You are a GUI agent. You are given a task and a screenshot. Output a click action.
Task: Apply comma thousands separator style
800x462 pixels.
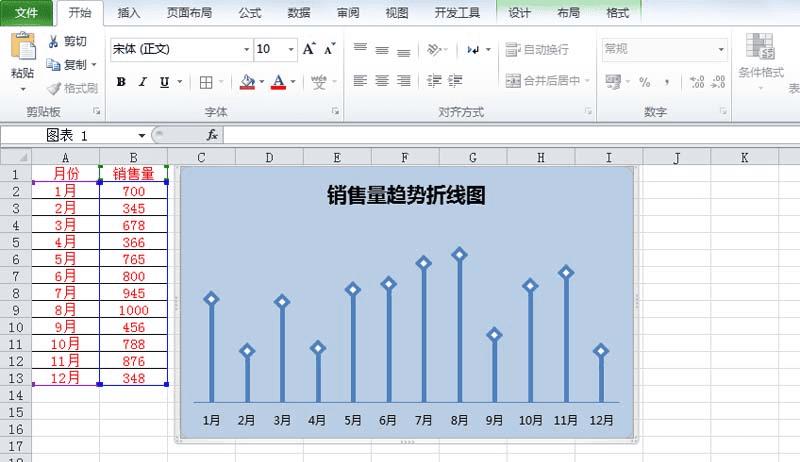click(667, 82)
